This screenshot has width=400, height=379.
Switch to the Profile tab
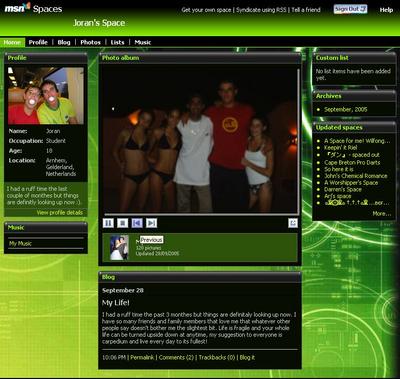38,42
